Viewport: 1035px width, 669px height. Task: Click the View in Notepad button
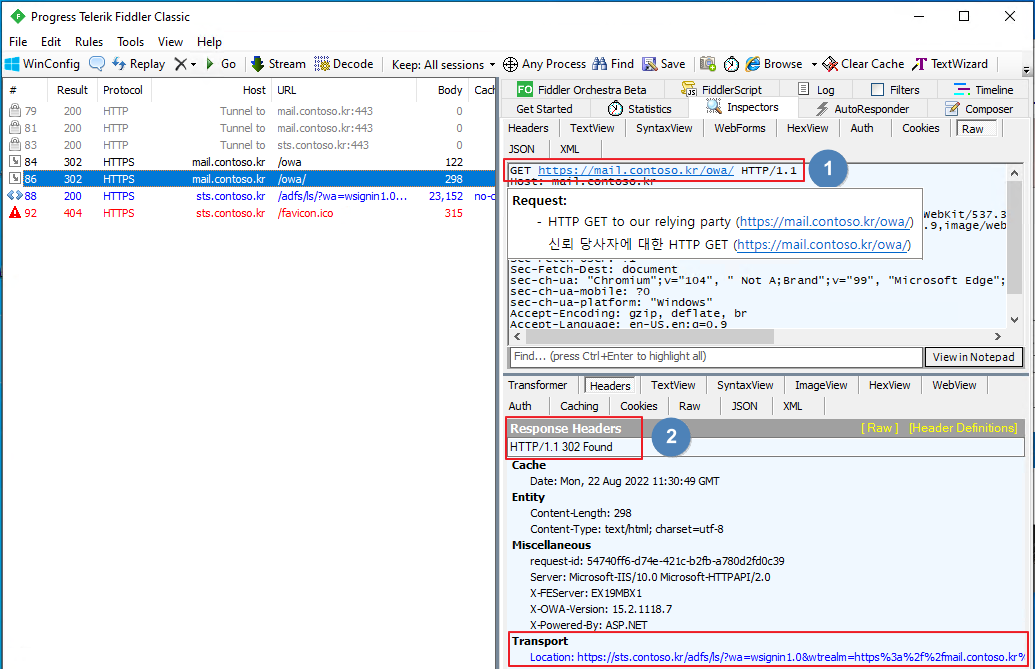(974, 357)
